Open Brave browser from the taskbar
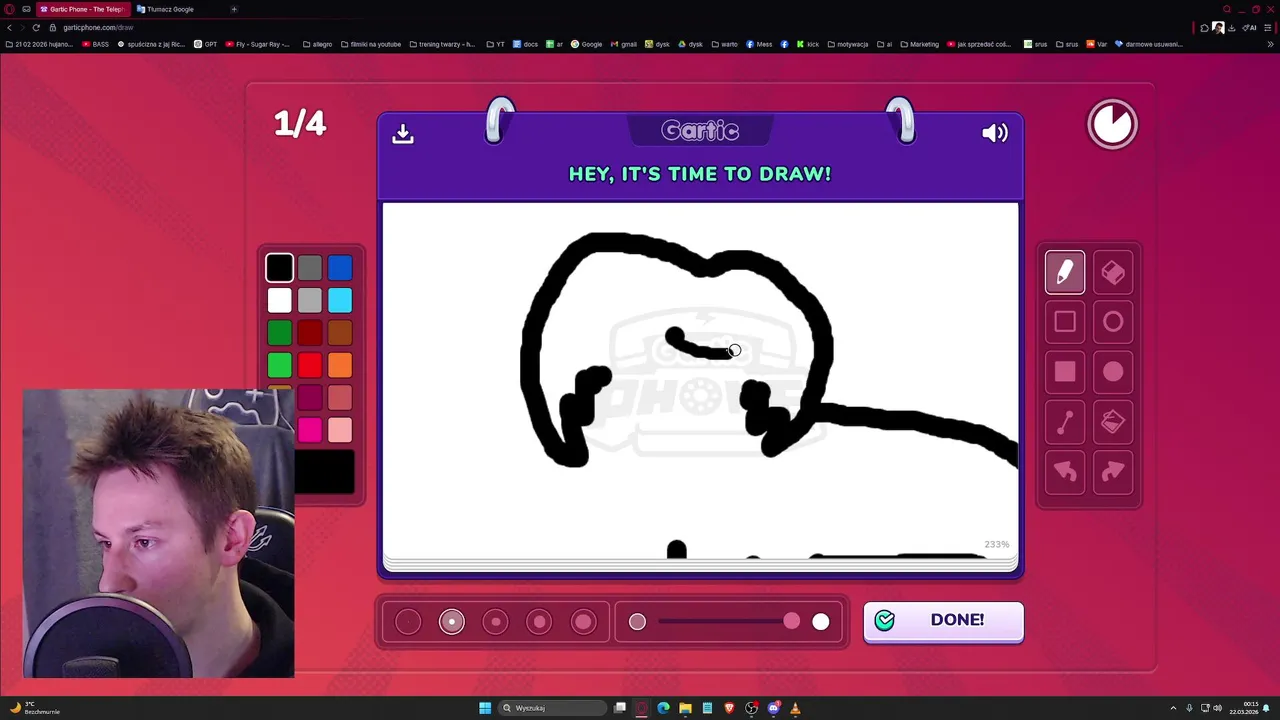Image resolution: width=1280 pixels, height=720 pixels. (729, 708)
